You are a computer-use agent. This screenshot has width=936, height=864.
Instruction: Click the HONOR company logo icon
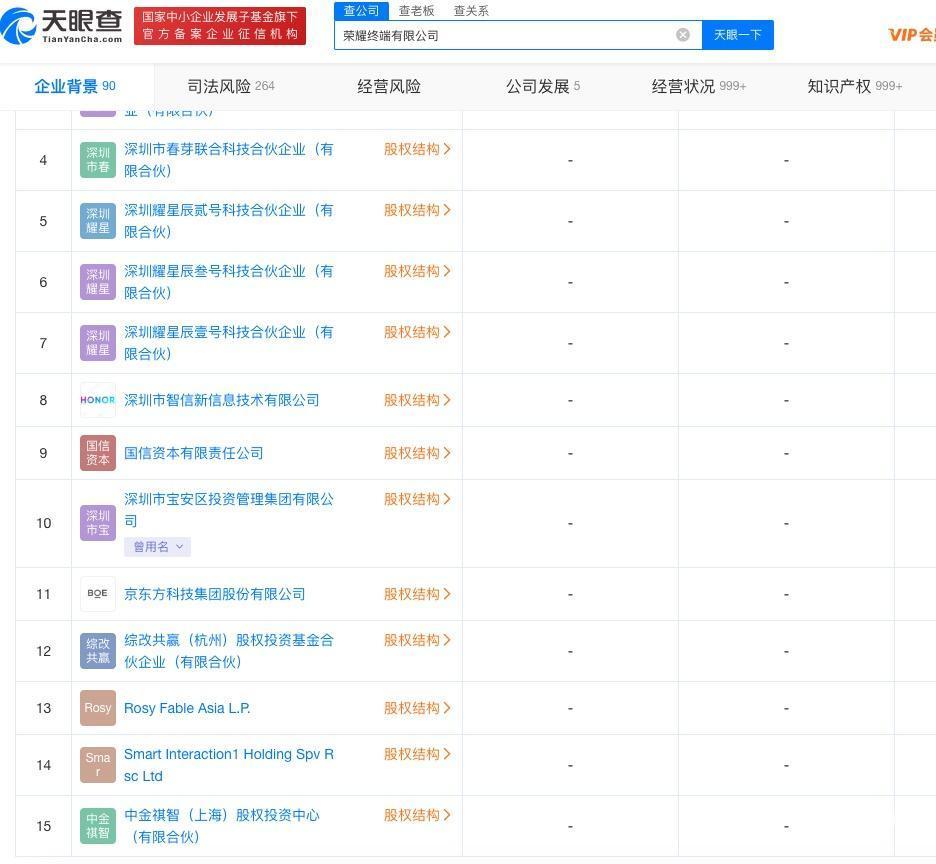point(98,400)
